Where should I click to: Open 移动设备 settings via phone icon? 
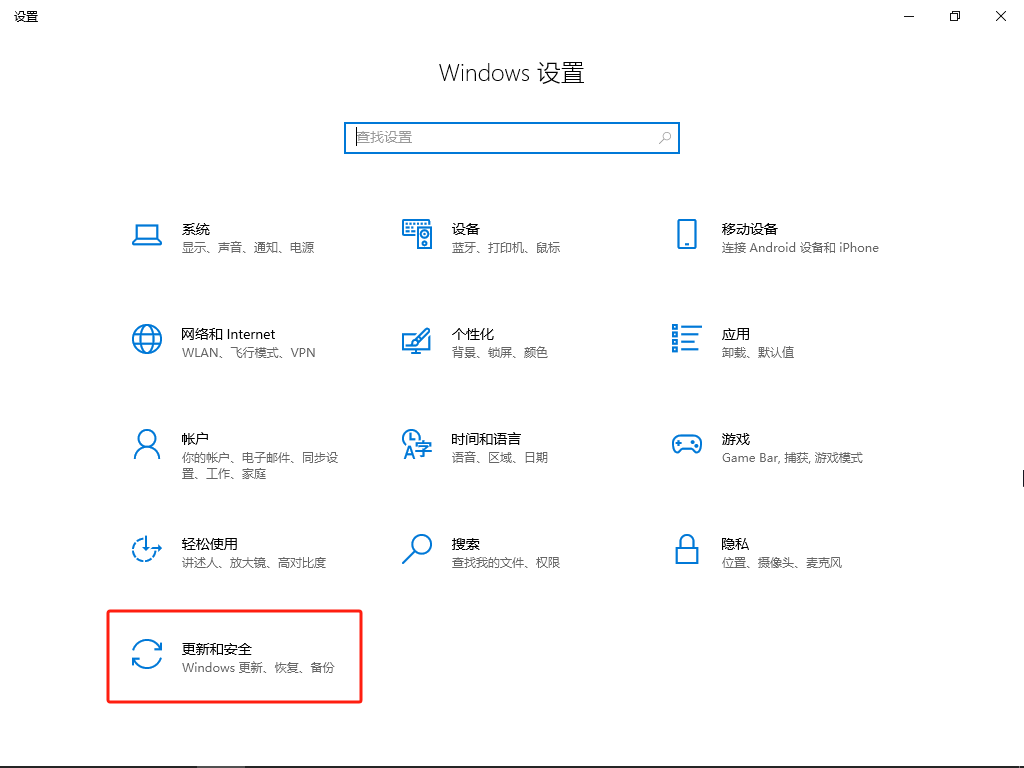(x=687, y=235)
